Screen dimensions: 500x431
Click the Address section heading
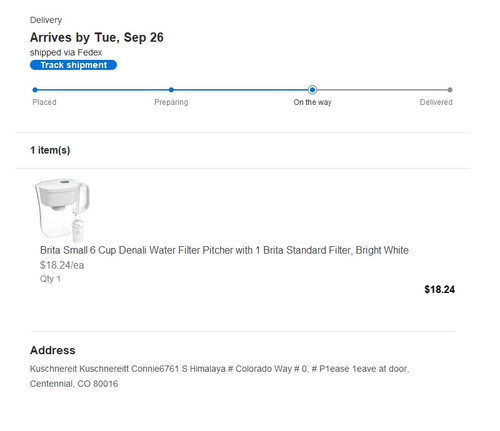(x=53, y=350)
